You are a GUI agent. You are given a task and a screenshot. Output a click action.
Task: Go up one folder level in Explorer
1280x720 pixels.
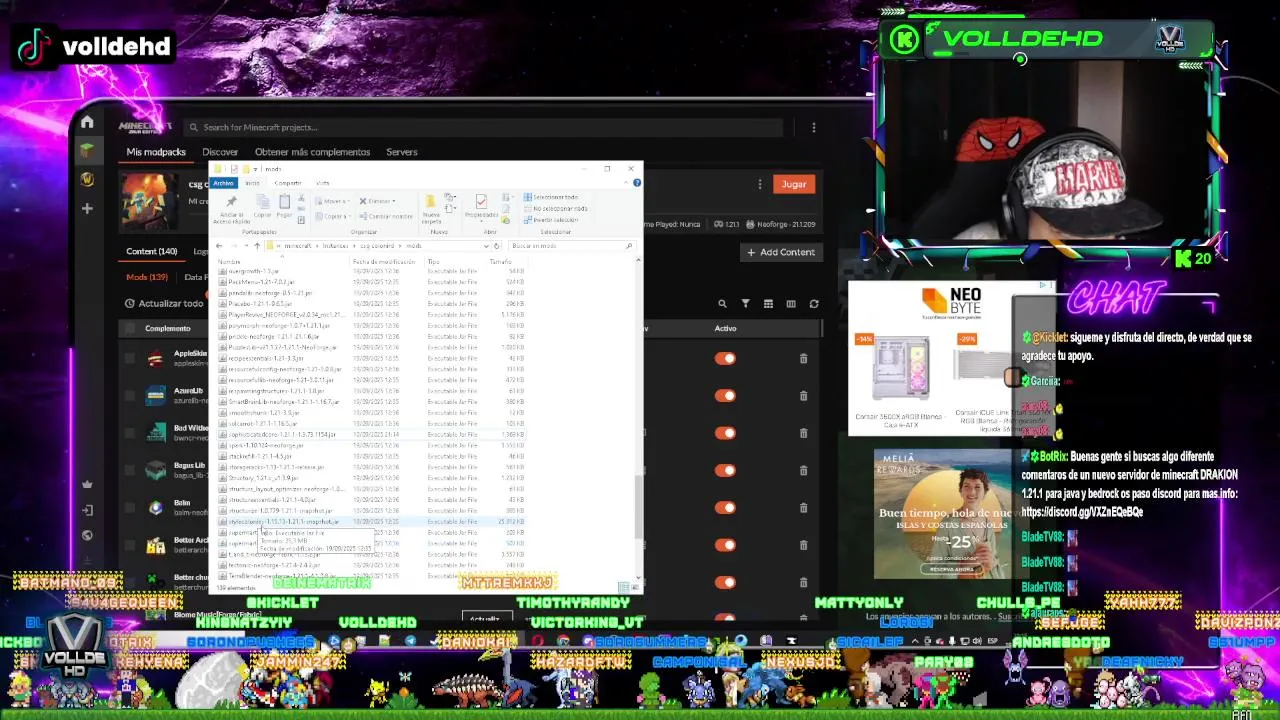[x=257, y=246]
